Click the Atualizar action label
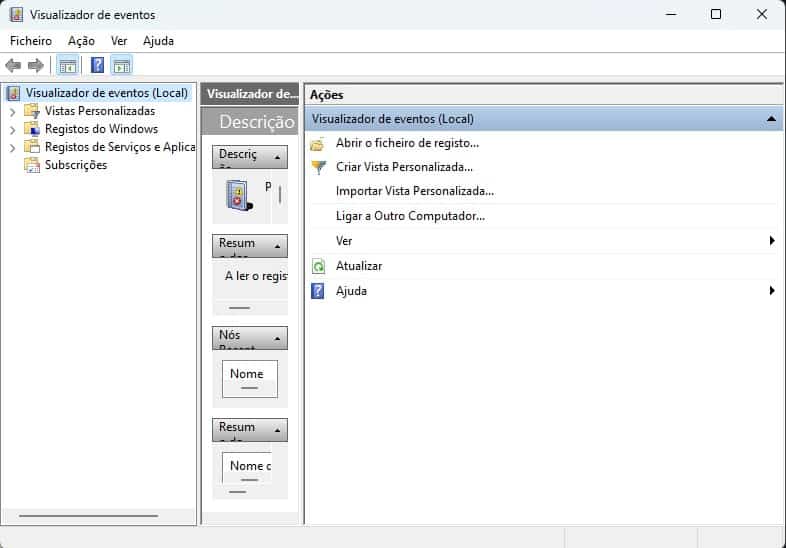786x548 pixels. pos(359,266)
